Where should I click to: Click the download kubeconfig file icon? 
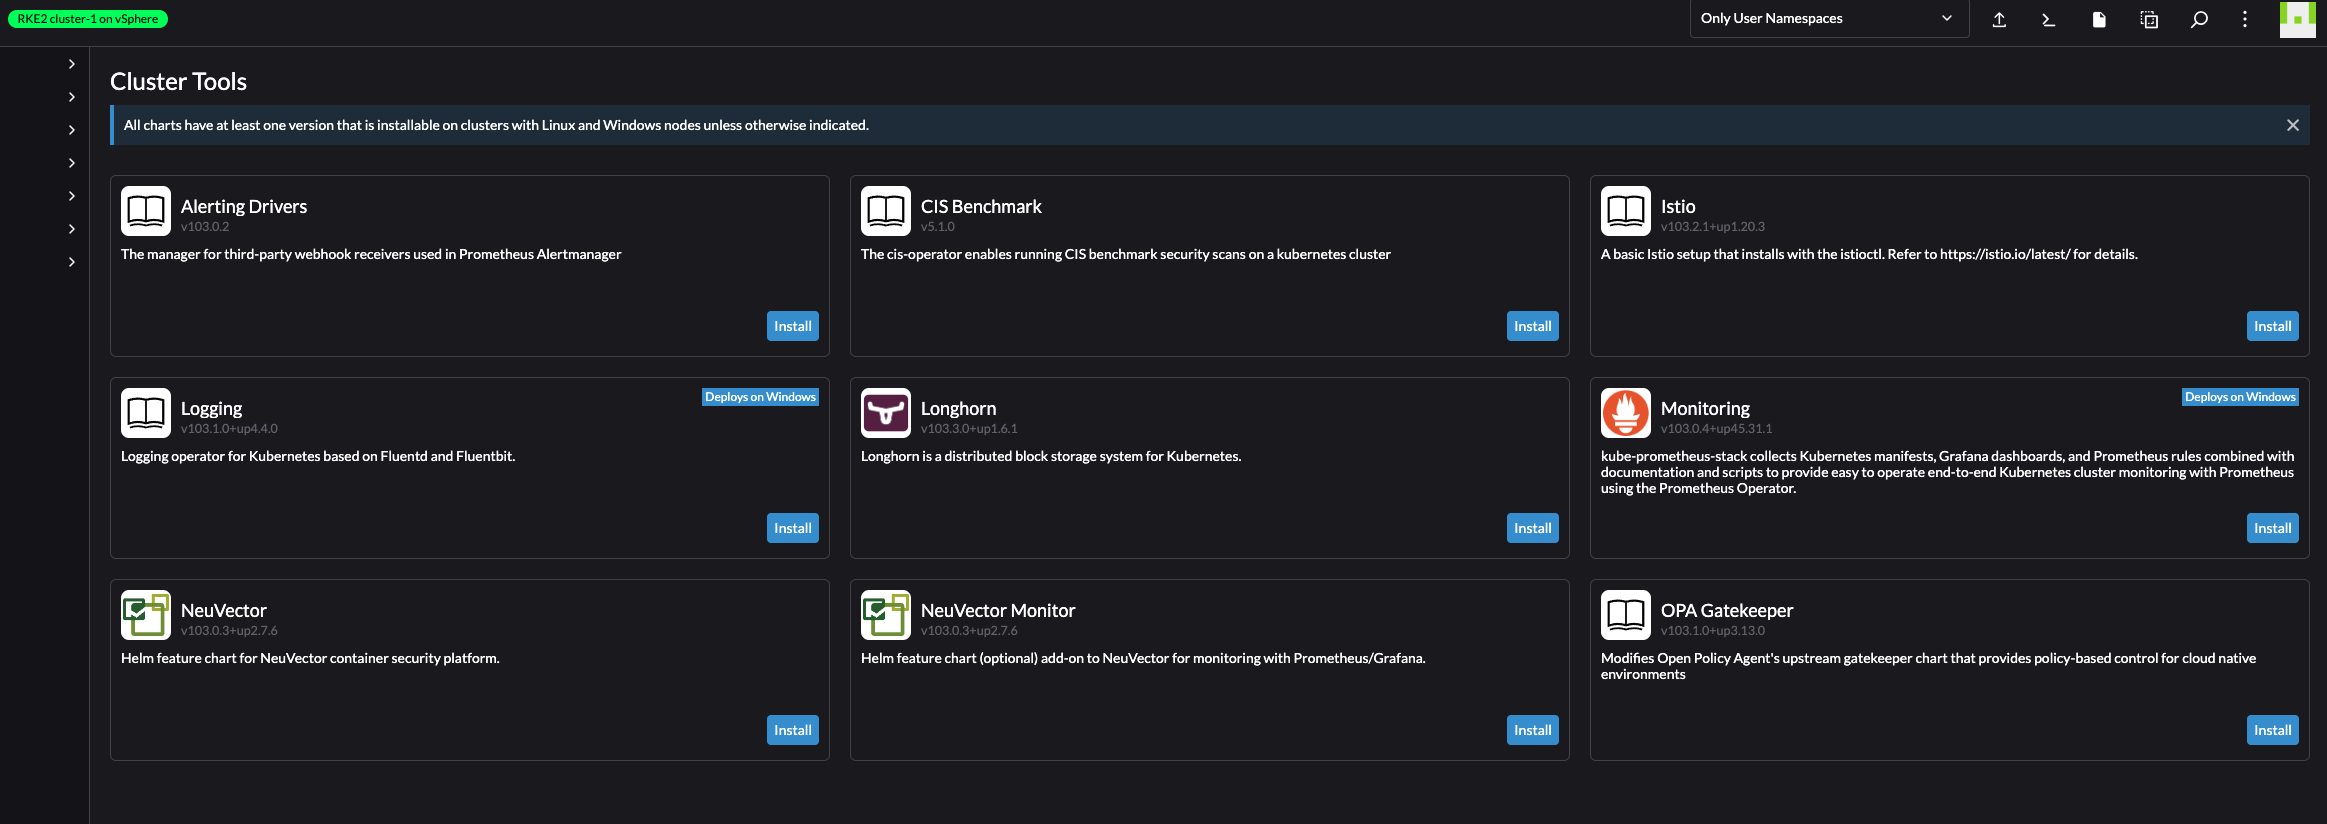[2099, 19]
